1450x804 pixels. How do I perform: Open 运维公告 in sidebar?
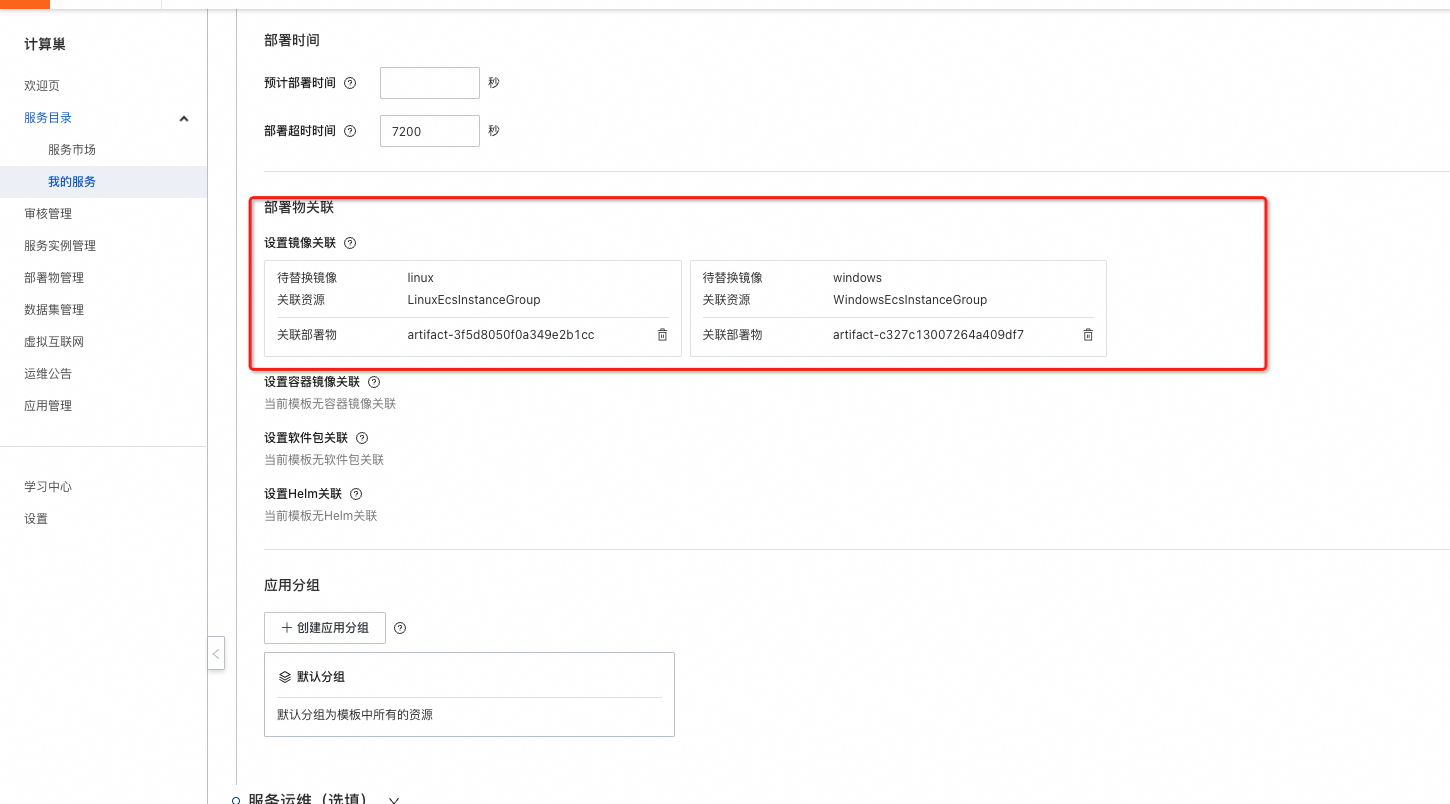[x=48, y=374]
